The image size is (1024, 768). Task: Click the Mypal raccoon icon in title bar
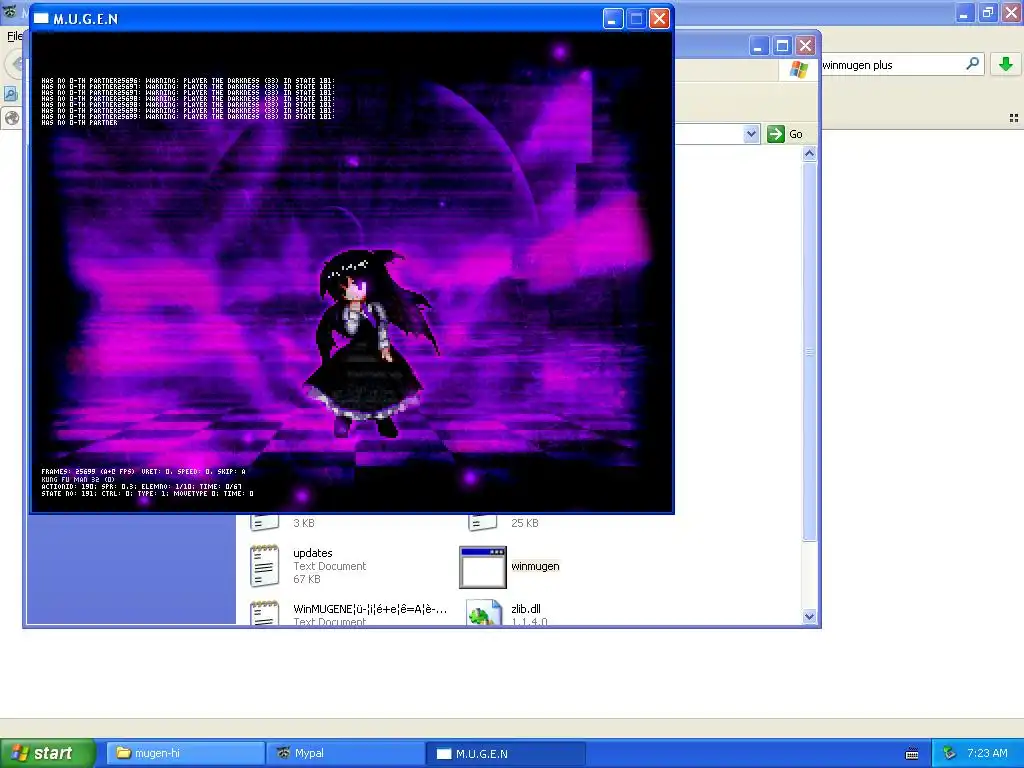click(x=10, y=10)
